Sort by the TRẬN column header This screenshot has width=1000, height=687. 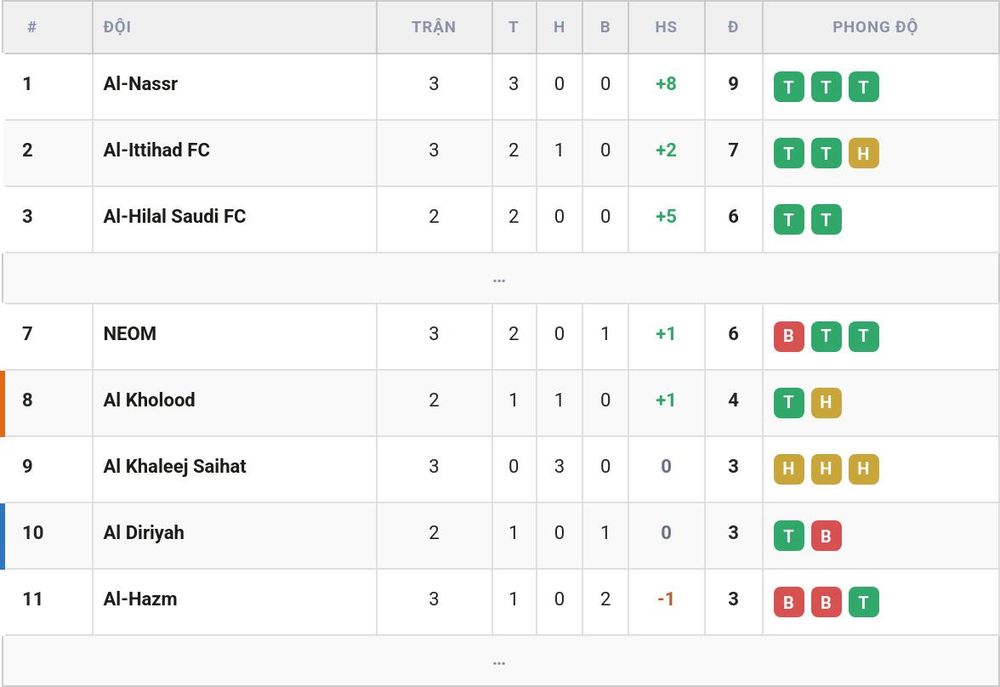point(434,27)
